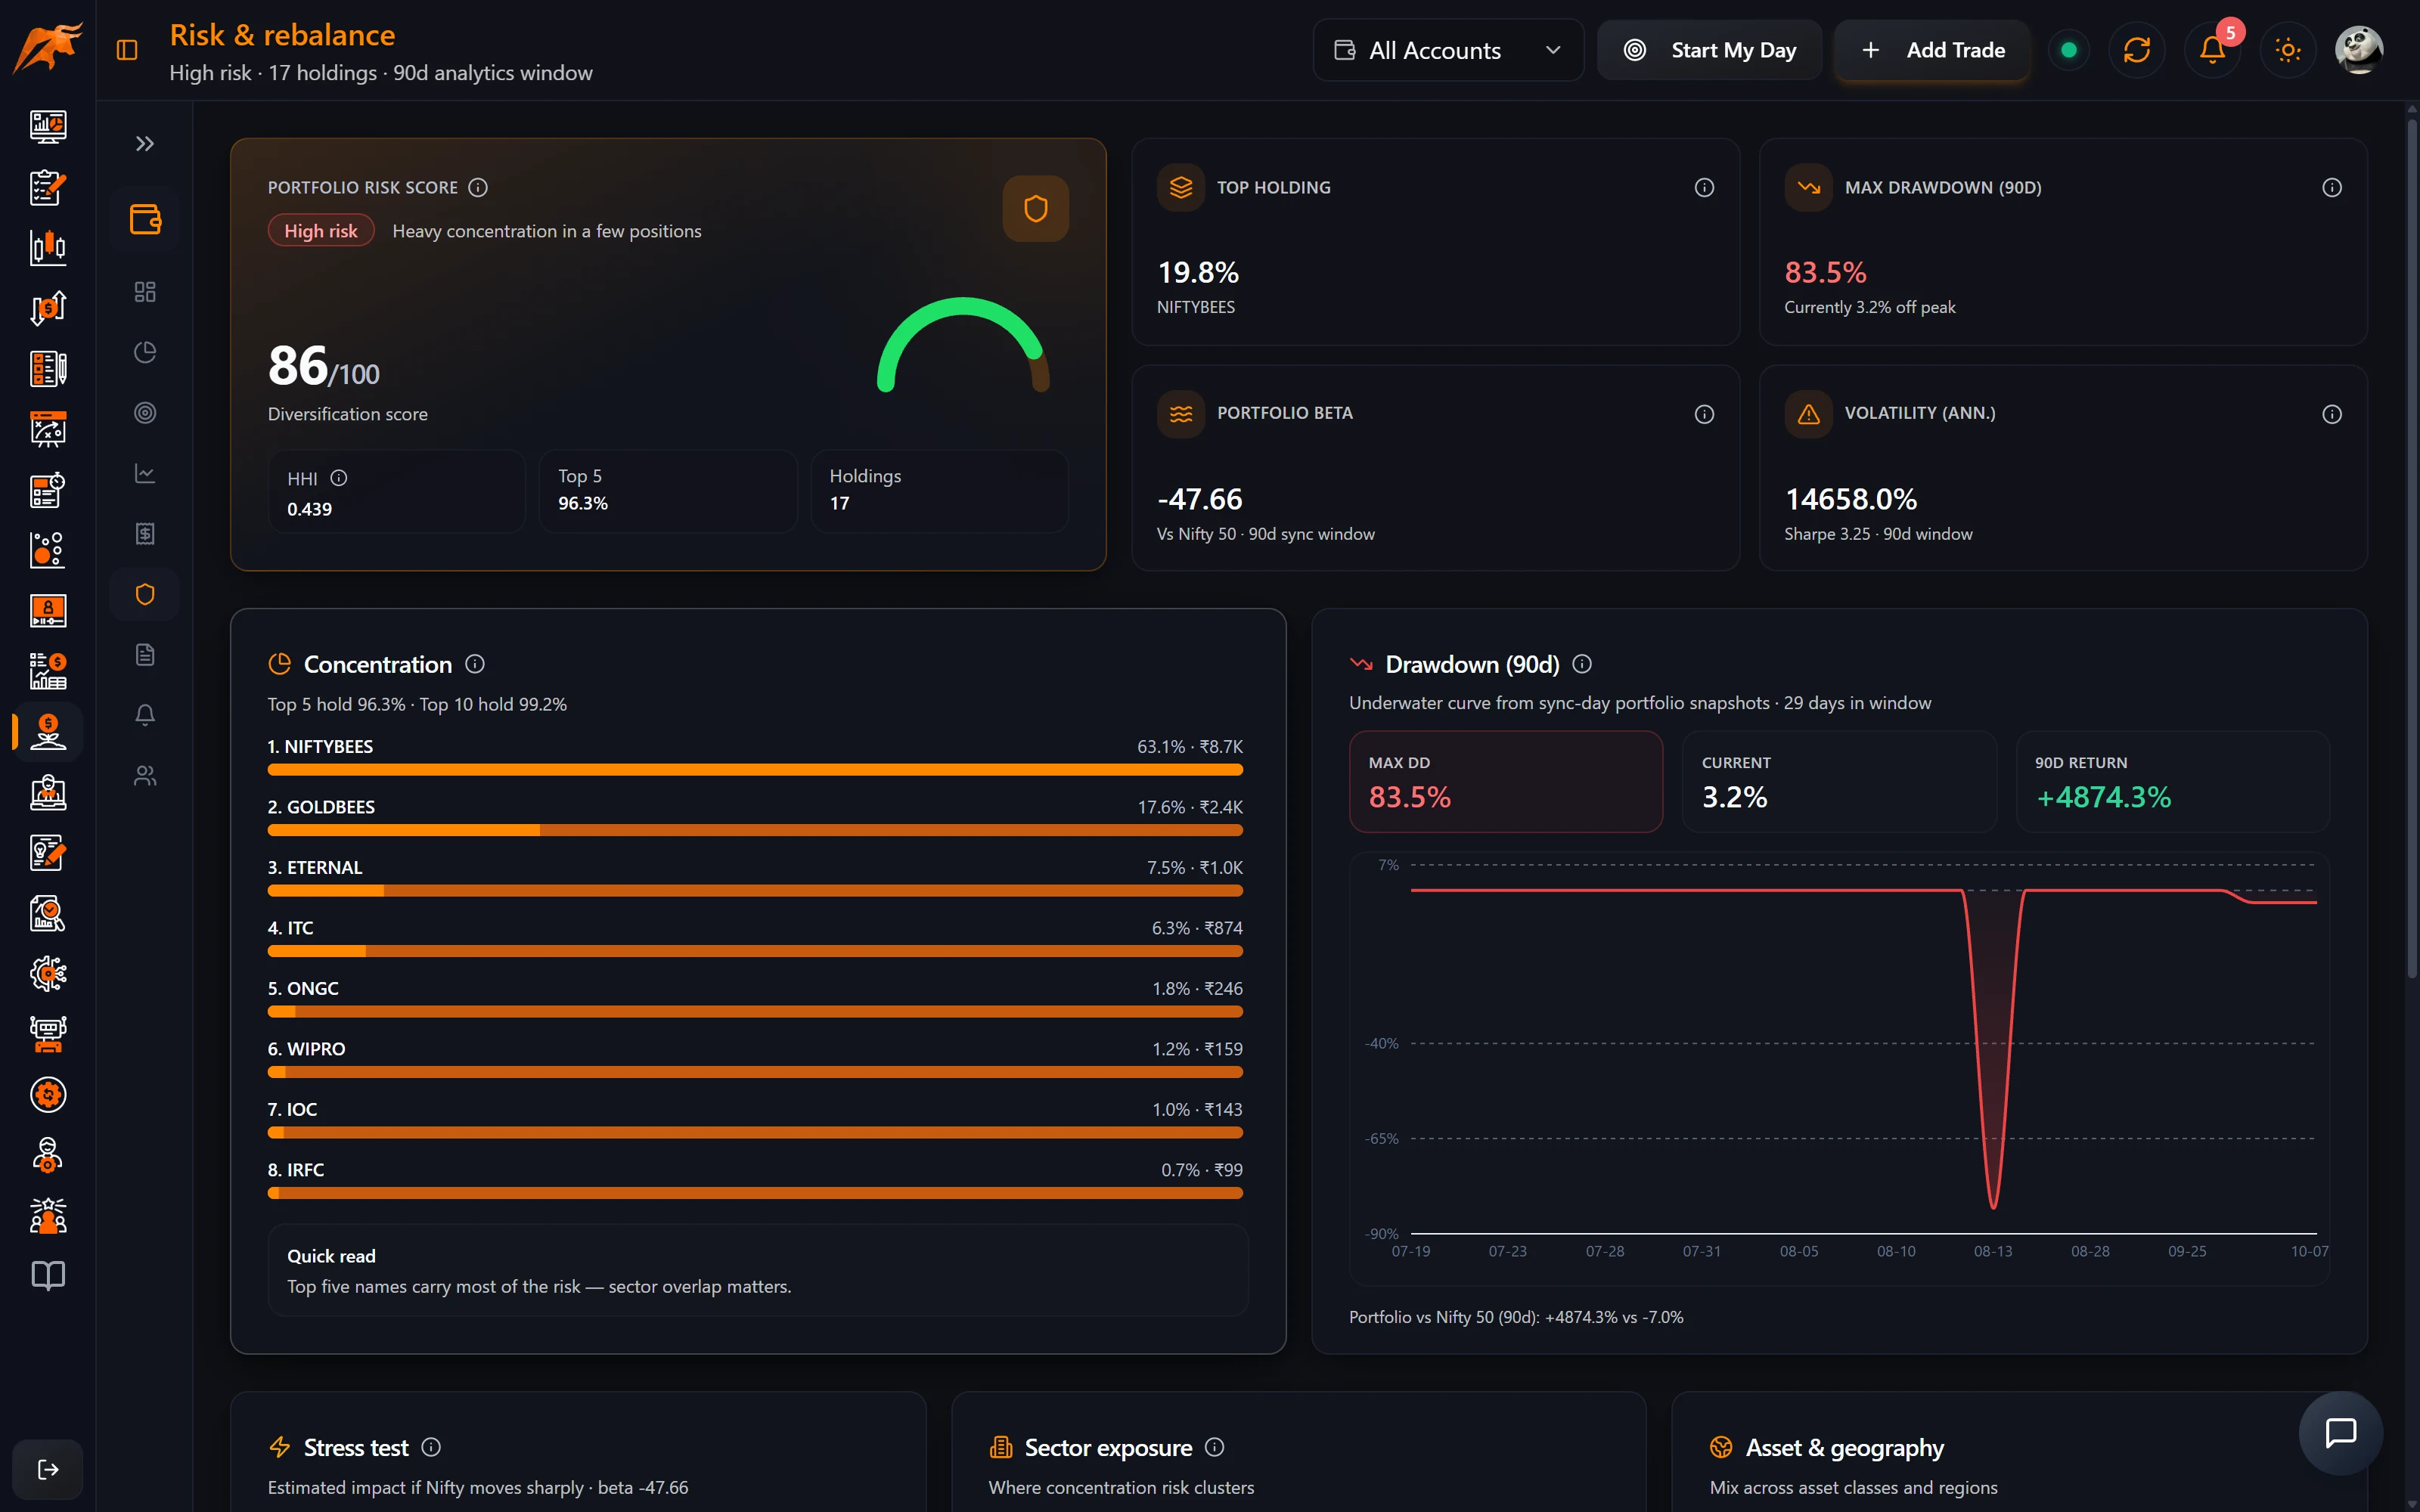Click info icon beside Sector exposure heading

(x=1214, y=1447)
